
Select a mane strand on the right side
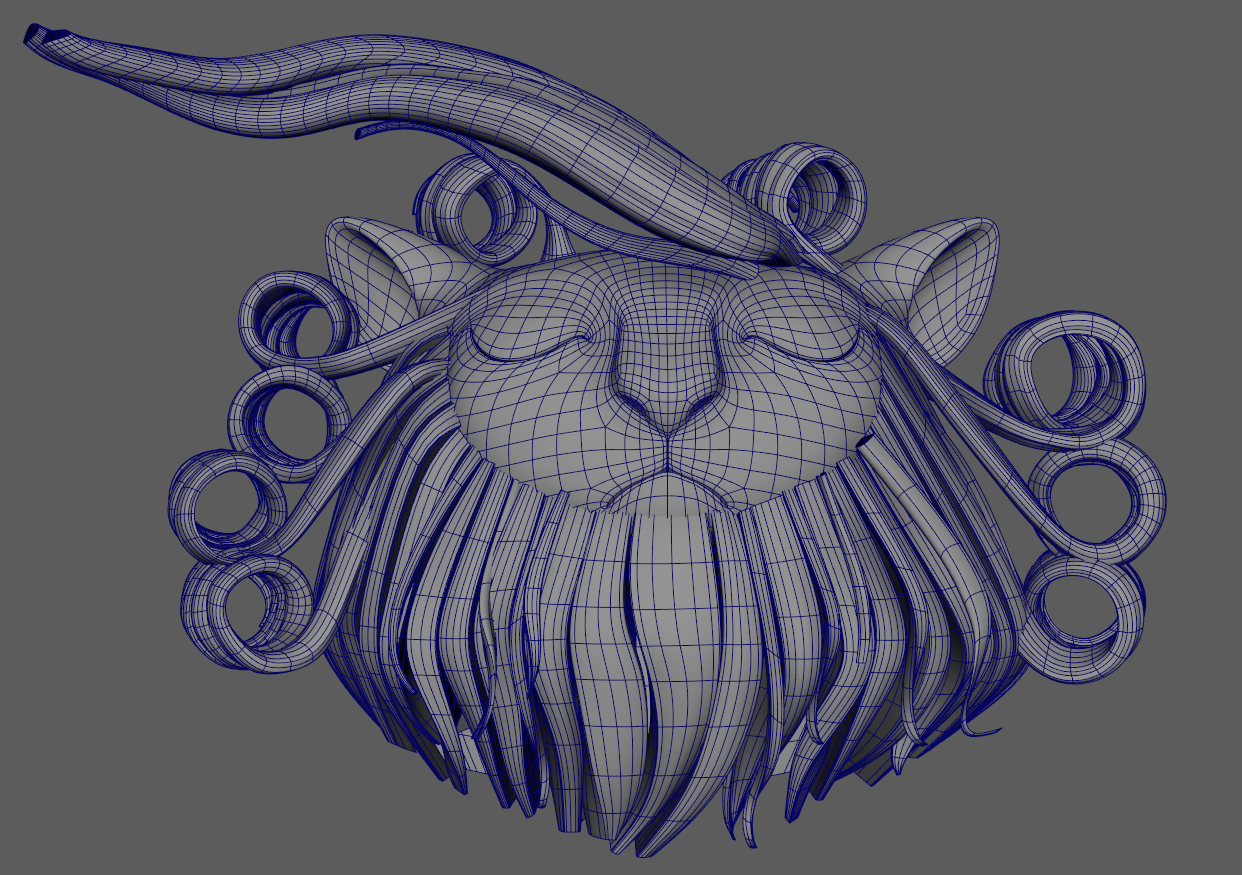pyautogui.click(x=900, y=600)
